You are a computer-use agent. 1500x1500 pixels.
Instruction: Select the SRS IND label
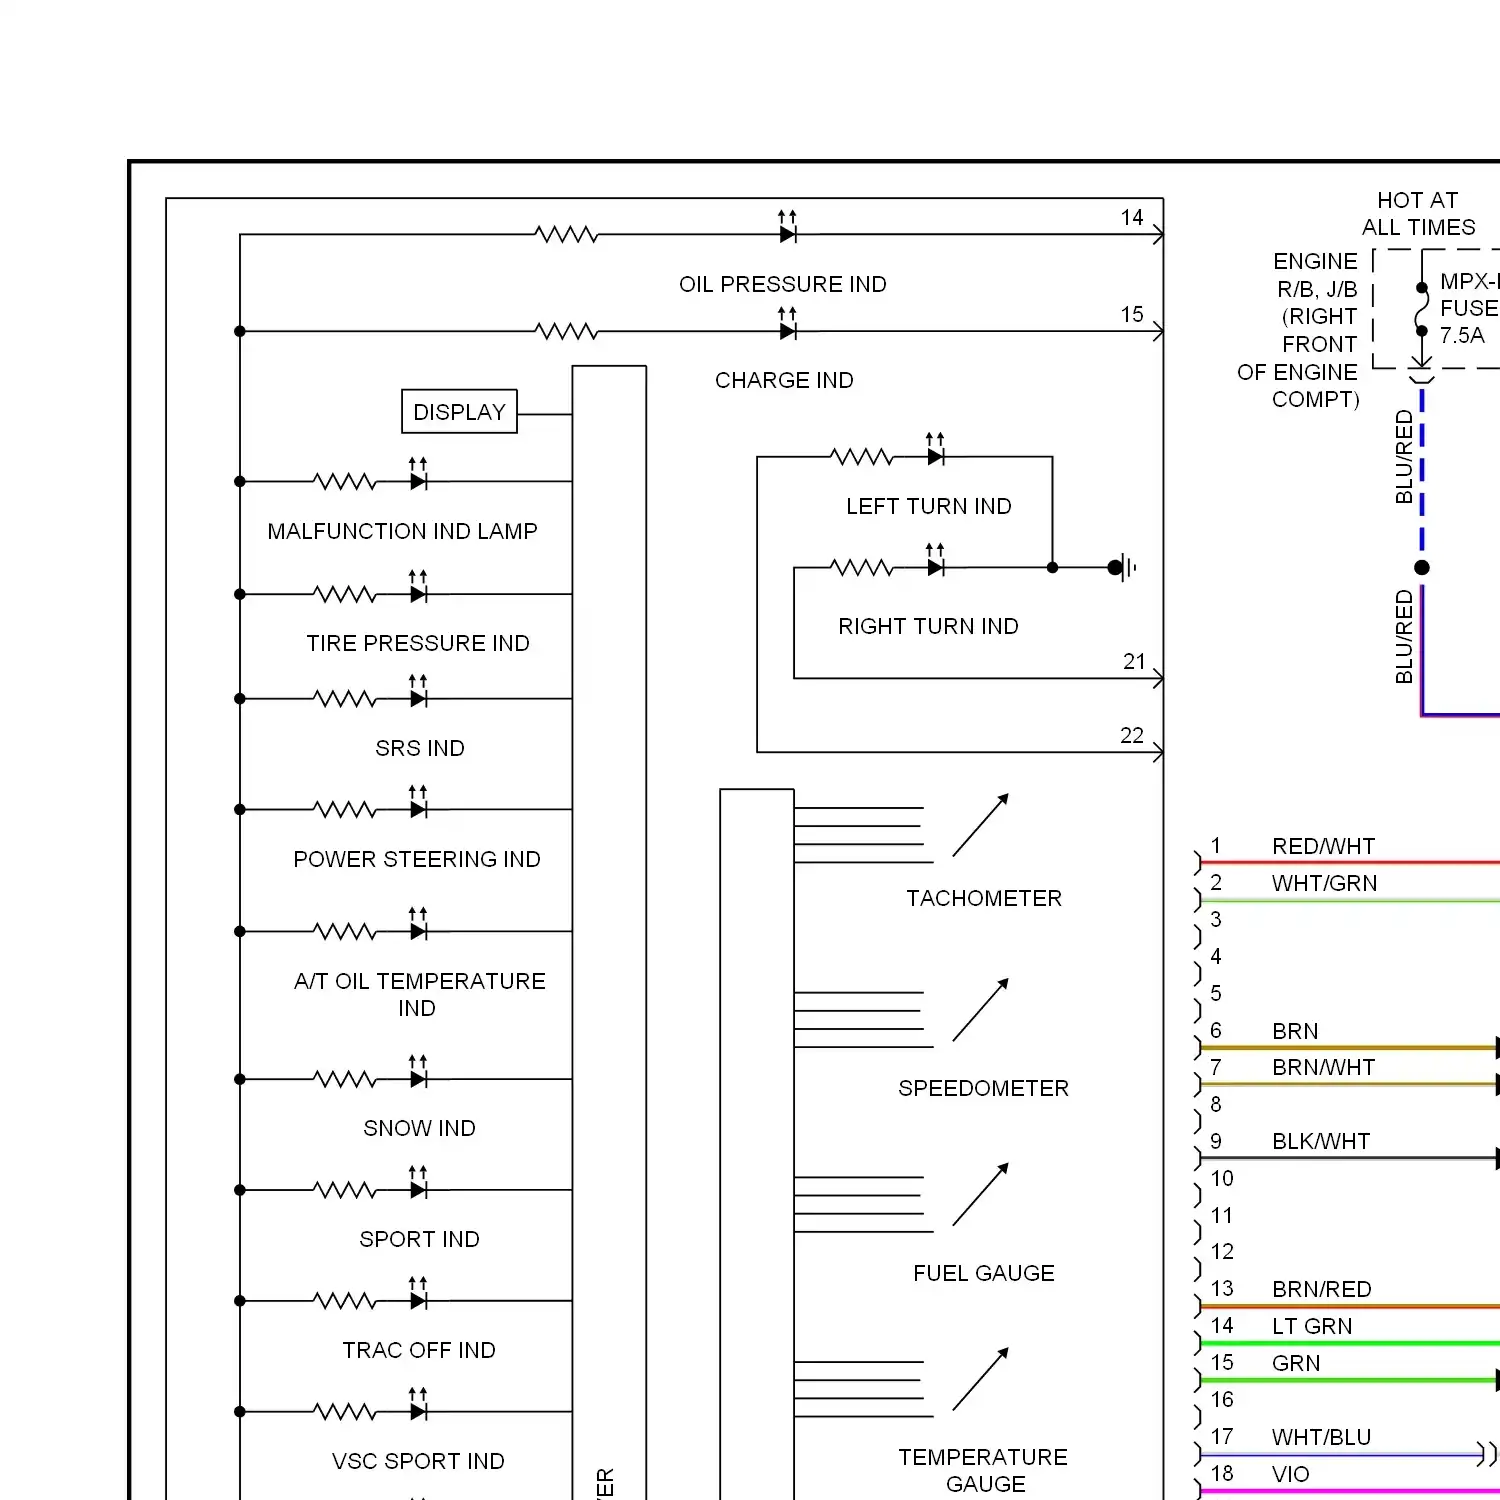[420, 748]
